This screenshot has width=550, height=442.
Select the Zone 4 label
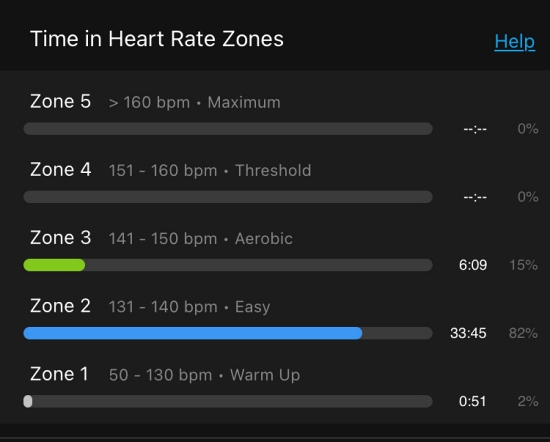[61, 169]
